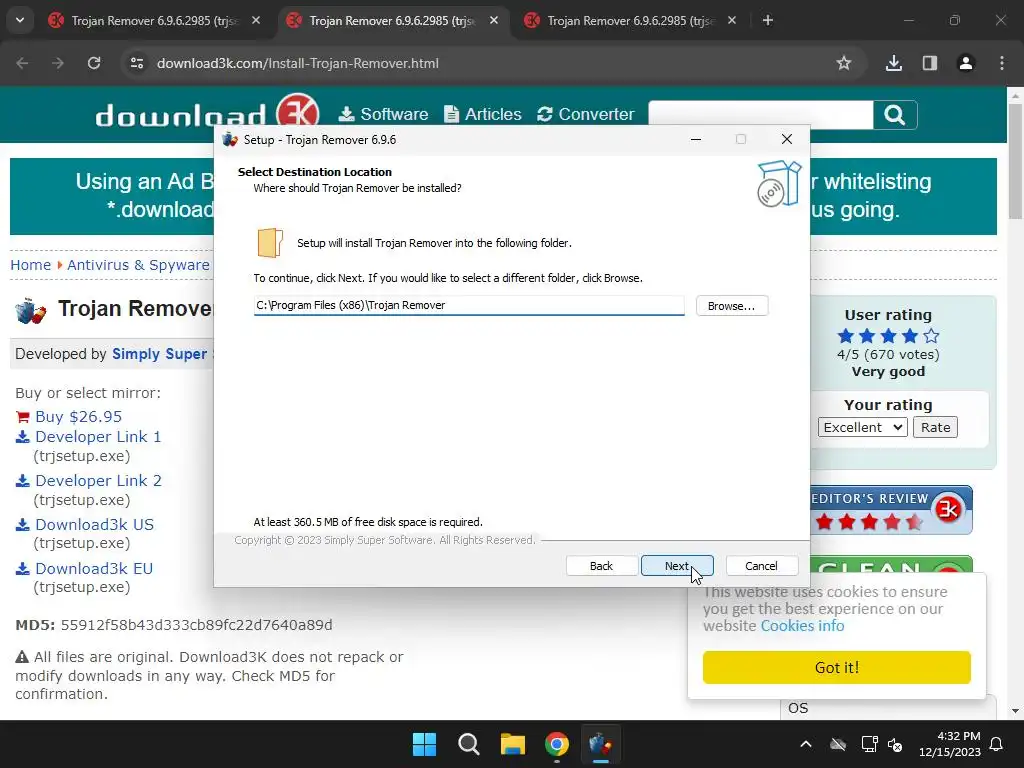Viewport: 1024px width, 768px height.
Task: Open Articles section on Download3k
Action: [483, 114]
